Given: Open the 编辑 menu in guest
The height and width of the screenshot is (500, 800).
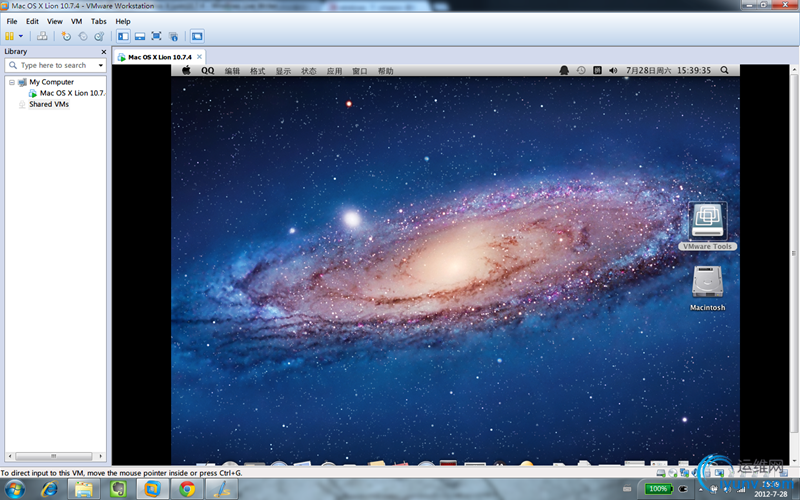Looking at the screenshot, I should pyautogui.click(x=232, y=71).
